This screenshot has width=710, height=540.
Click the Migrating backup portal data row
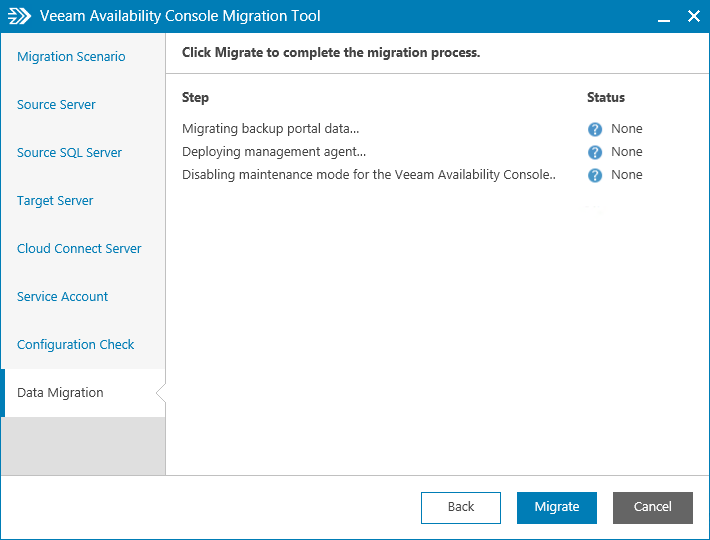click(270, 129)
